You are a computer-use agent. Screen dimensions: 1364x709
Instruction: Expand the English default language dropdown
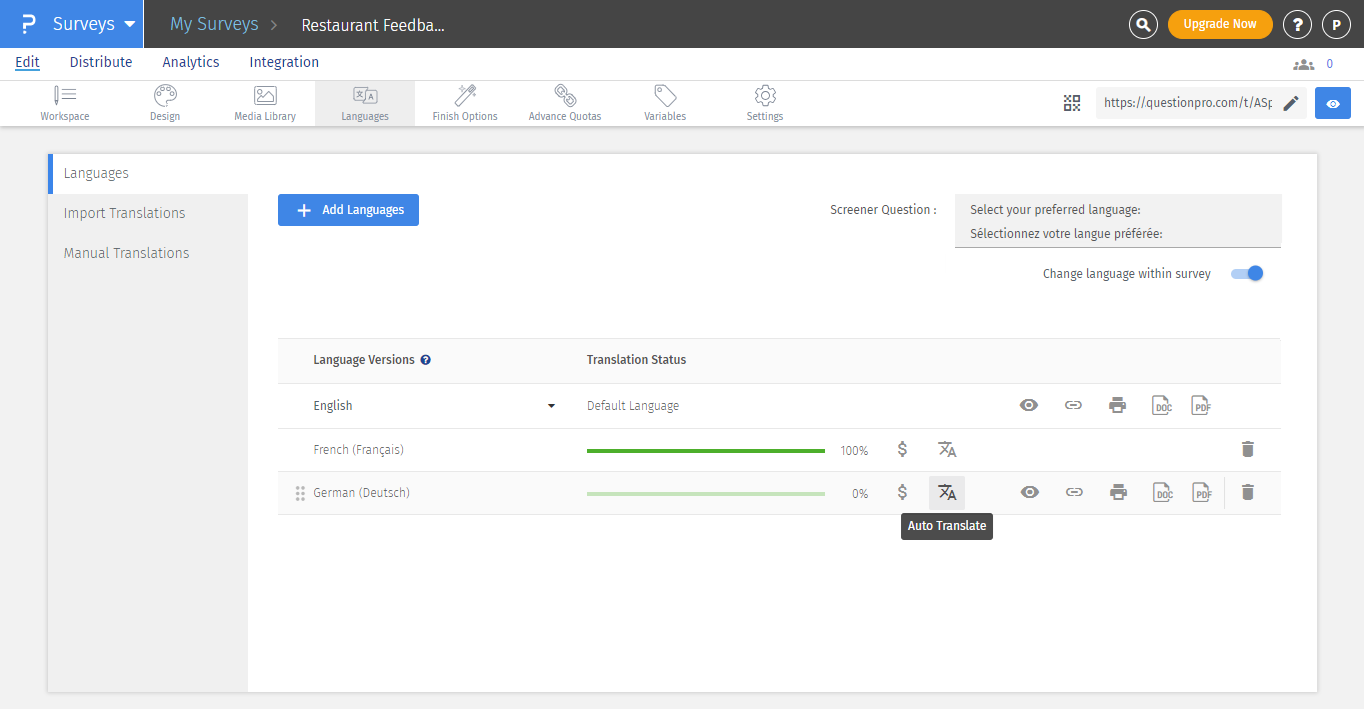551,406
